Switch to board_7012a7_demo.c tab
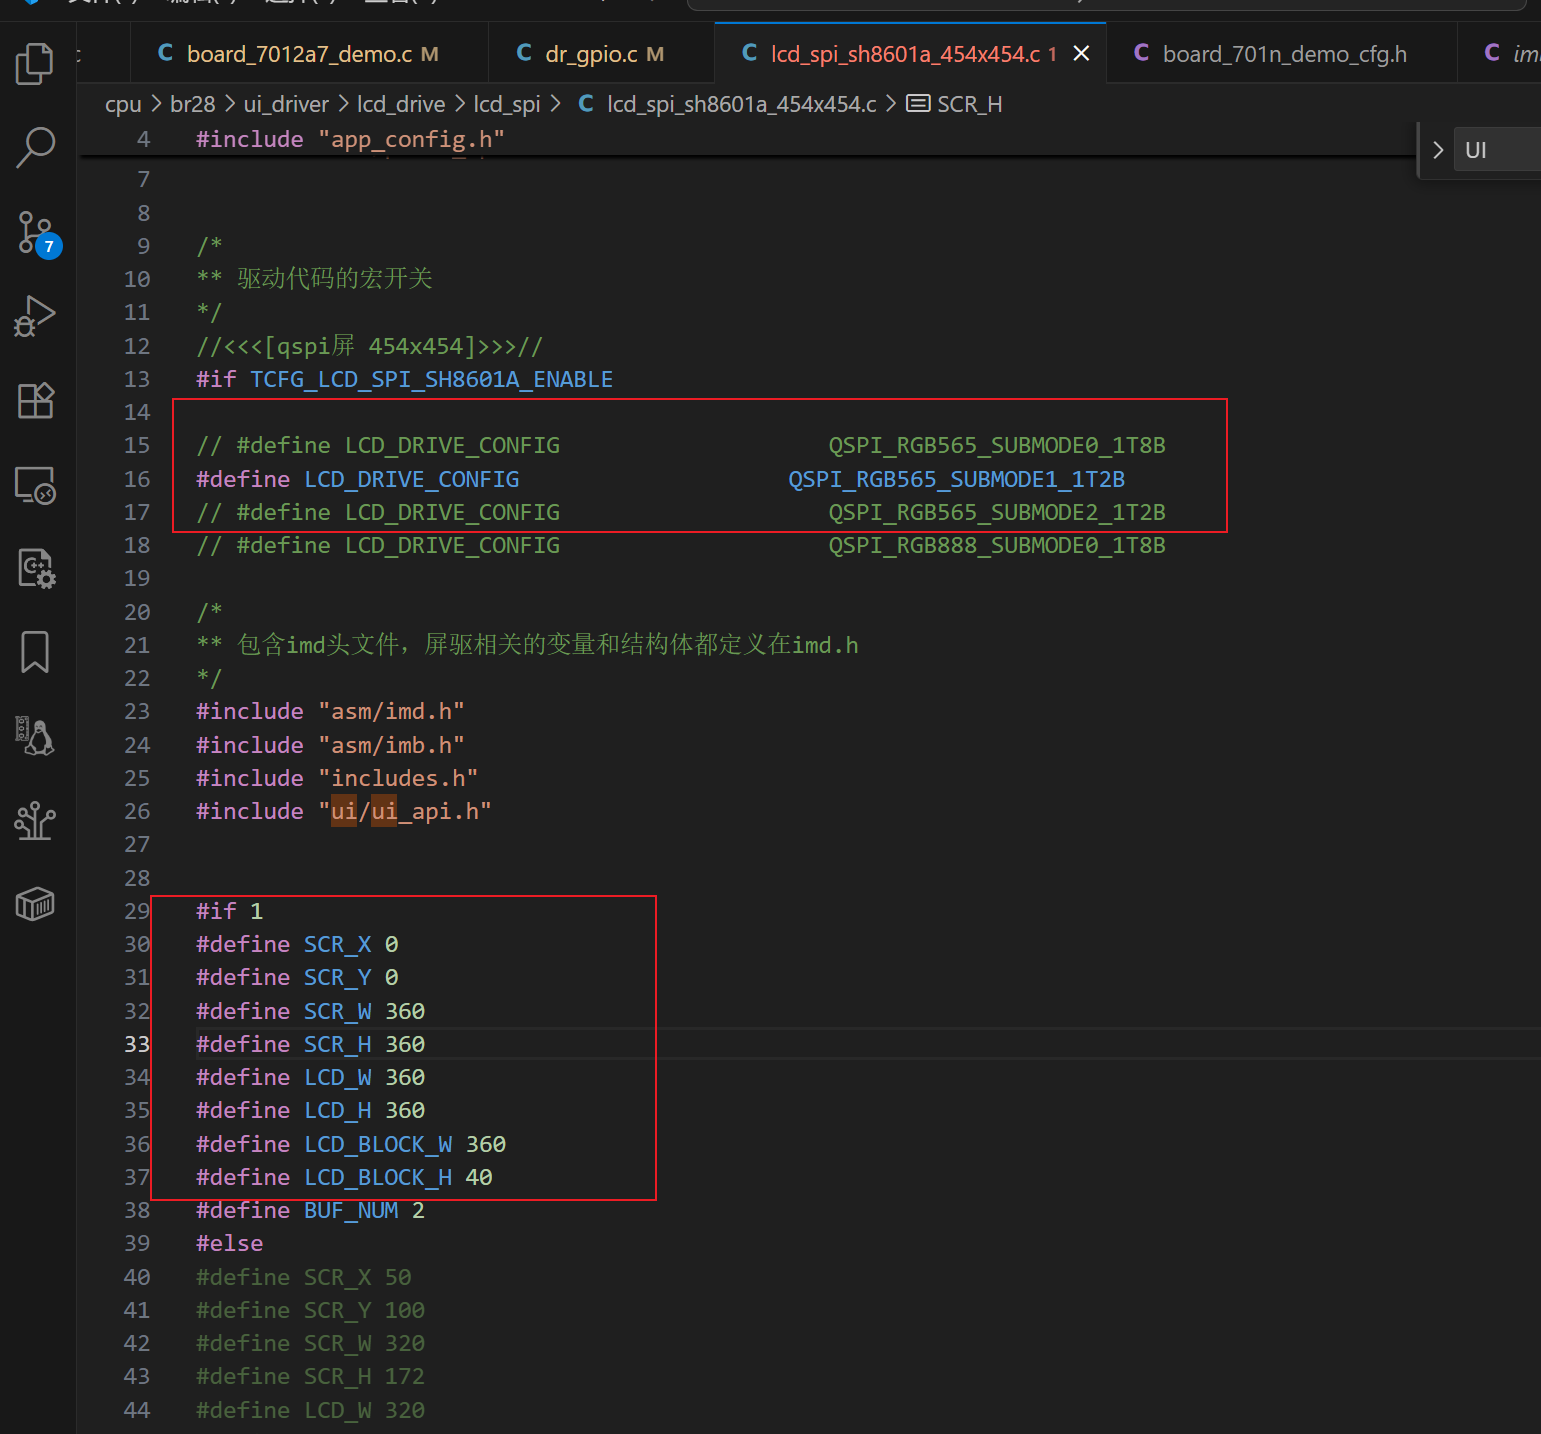 click(309, 54)
